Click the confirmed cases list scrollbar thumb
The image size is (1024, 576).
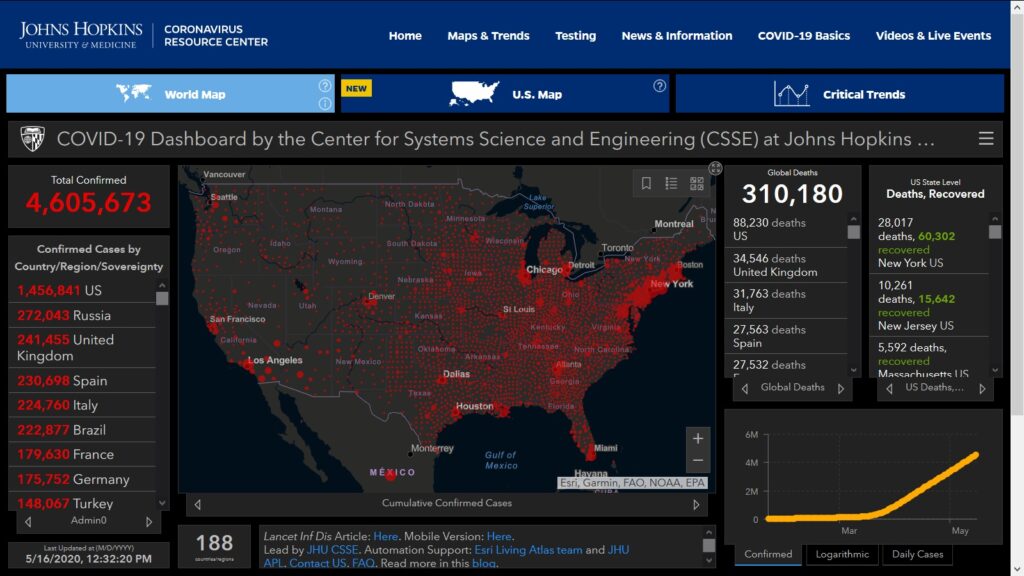pyautogui.click(x=162, y=298)
